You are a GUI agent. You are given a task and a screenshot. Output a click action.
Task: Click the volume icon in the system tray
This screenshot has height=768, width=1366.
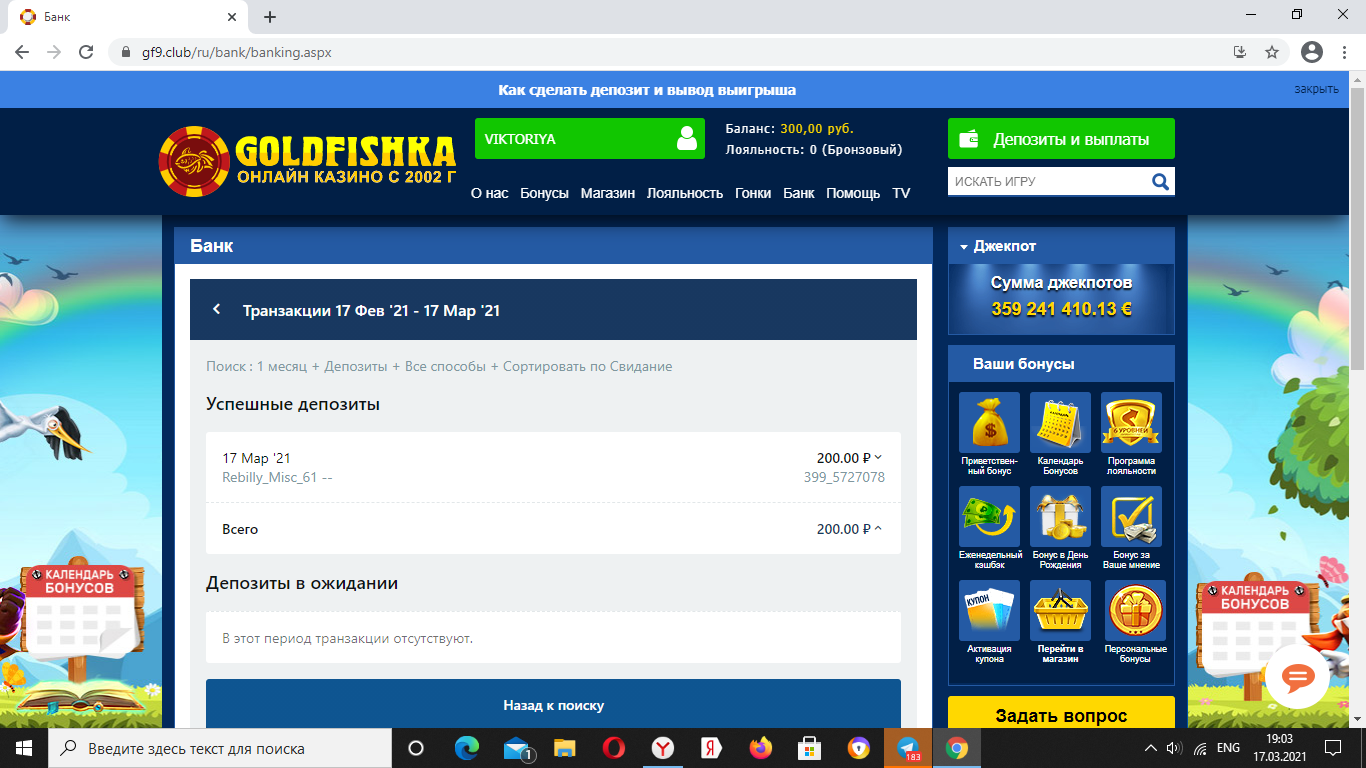(x=1174, y=748)
